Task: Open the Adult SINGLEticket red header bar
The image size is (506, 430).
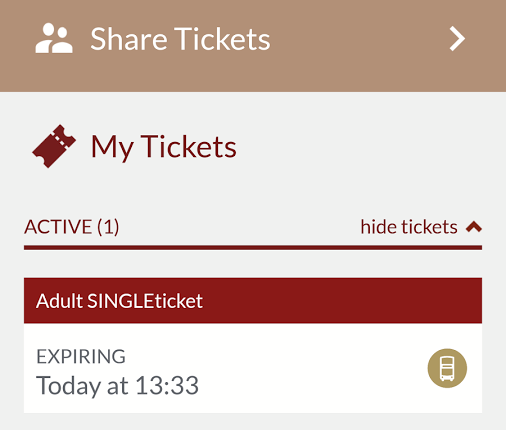Action: point(253,301)
